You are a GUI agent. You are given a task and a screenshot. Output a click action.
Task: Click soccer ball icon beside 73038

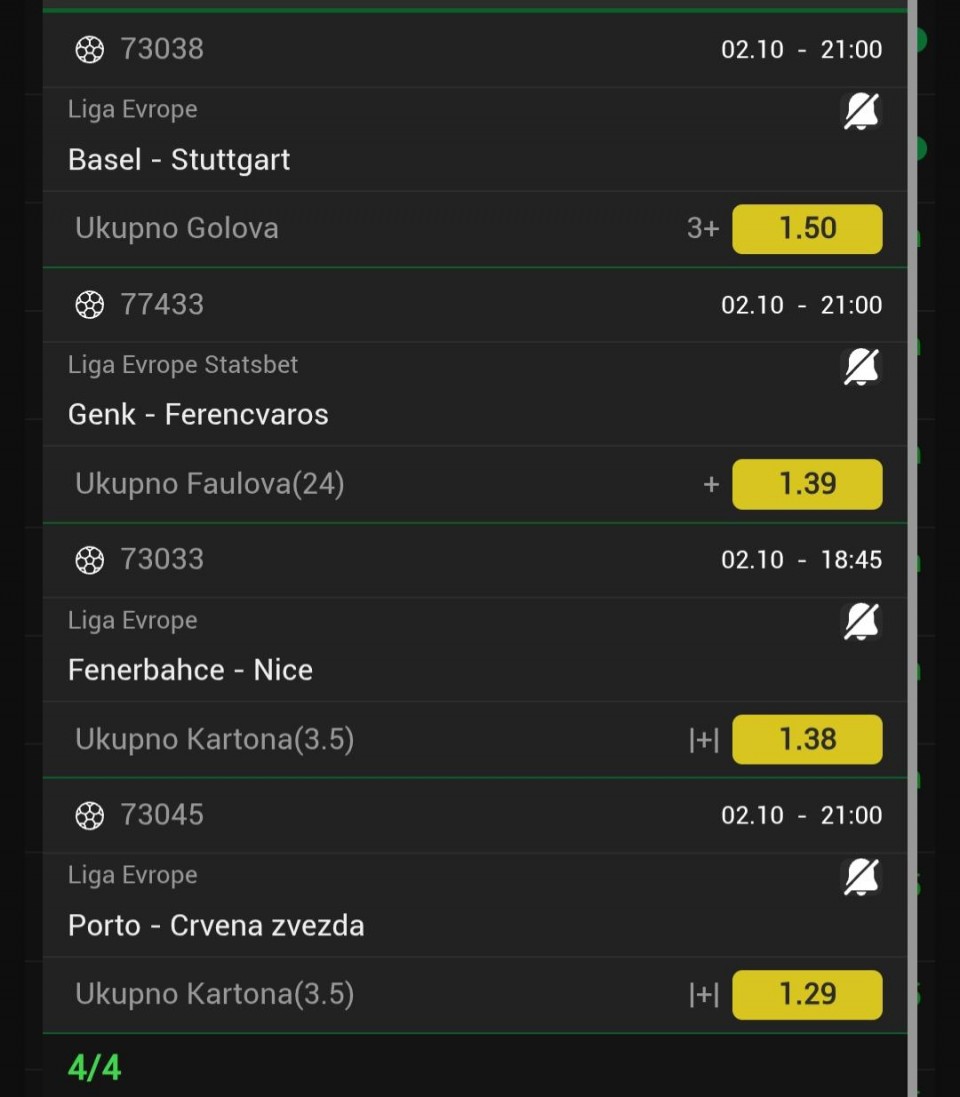pos(90,49)
